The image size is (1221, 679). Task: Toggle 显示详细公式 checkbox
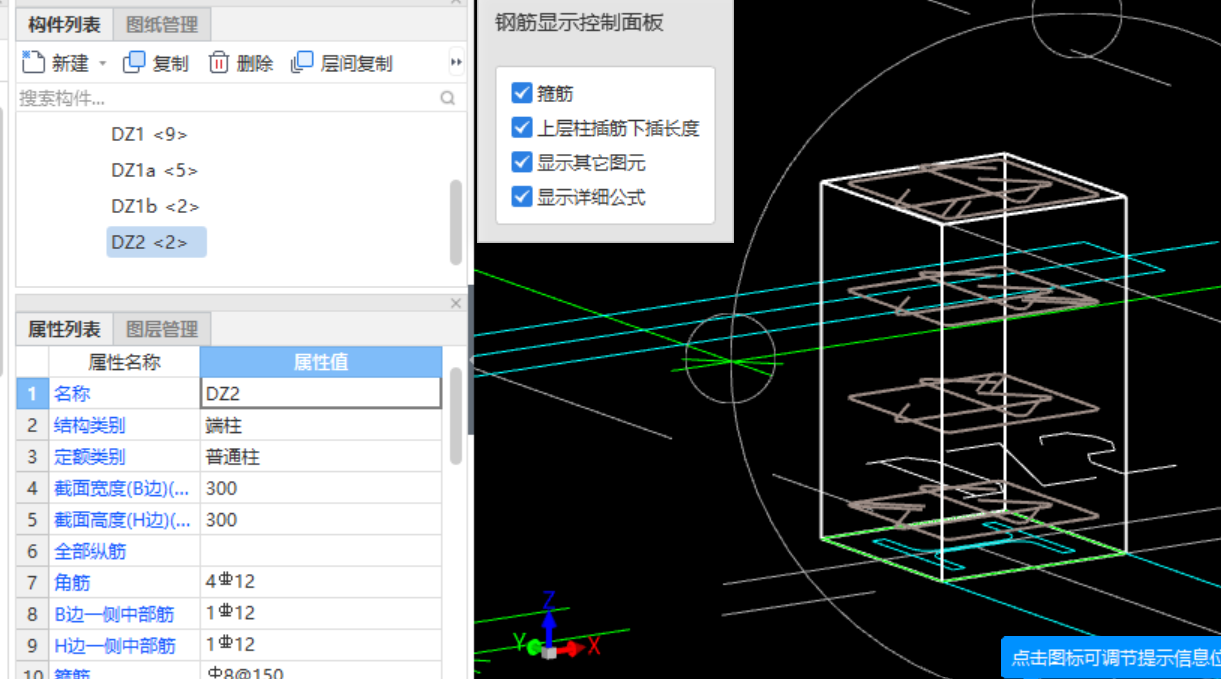521,197
